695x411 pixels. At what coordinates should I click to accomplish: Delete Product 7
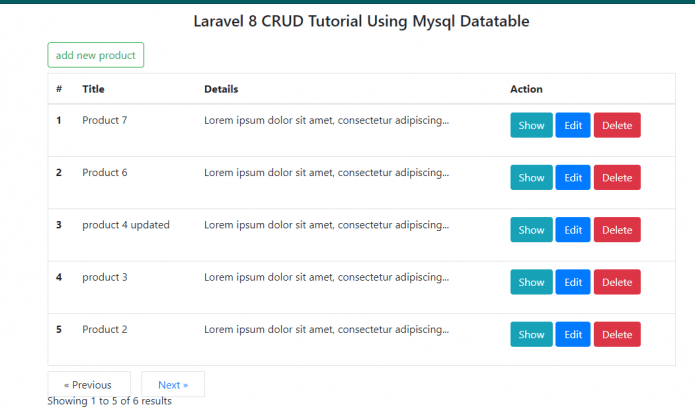pos(617,125)
